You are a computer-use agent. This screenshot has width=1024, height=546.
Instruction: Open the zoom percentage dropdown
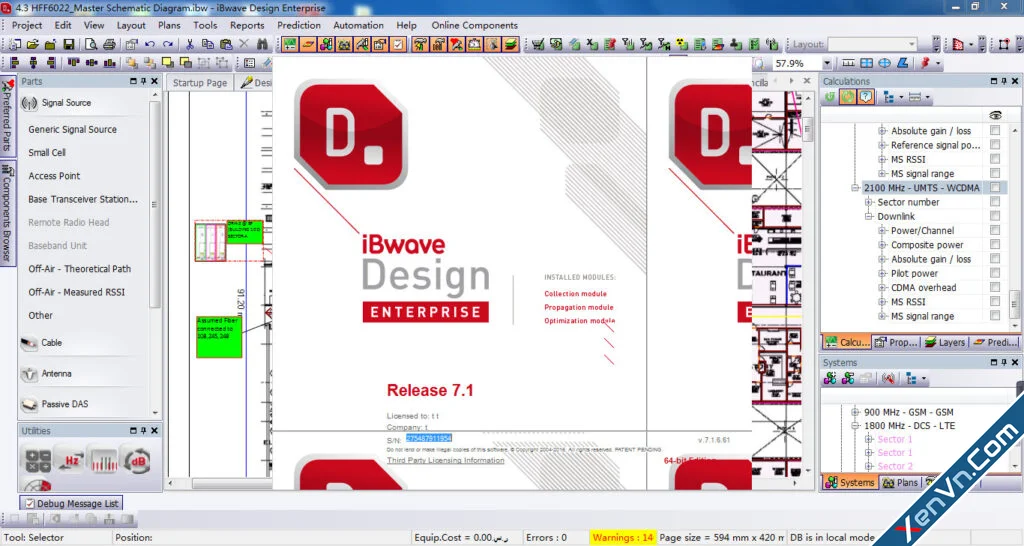[827, 63]
